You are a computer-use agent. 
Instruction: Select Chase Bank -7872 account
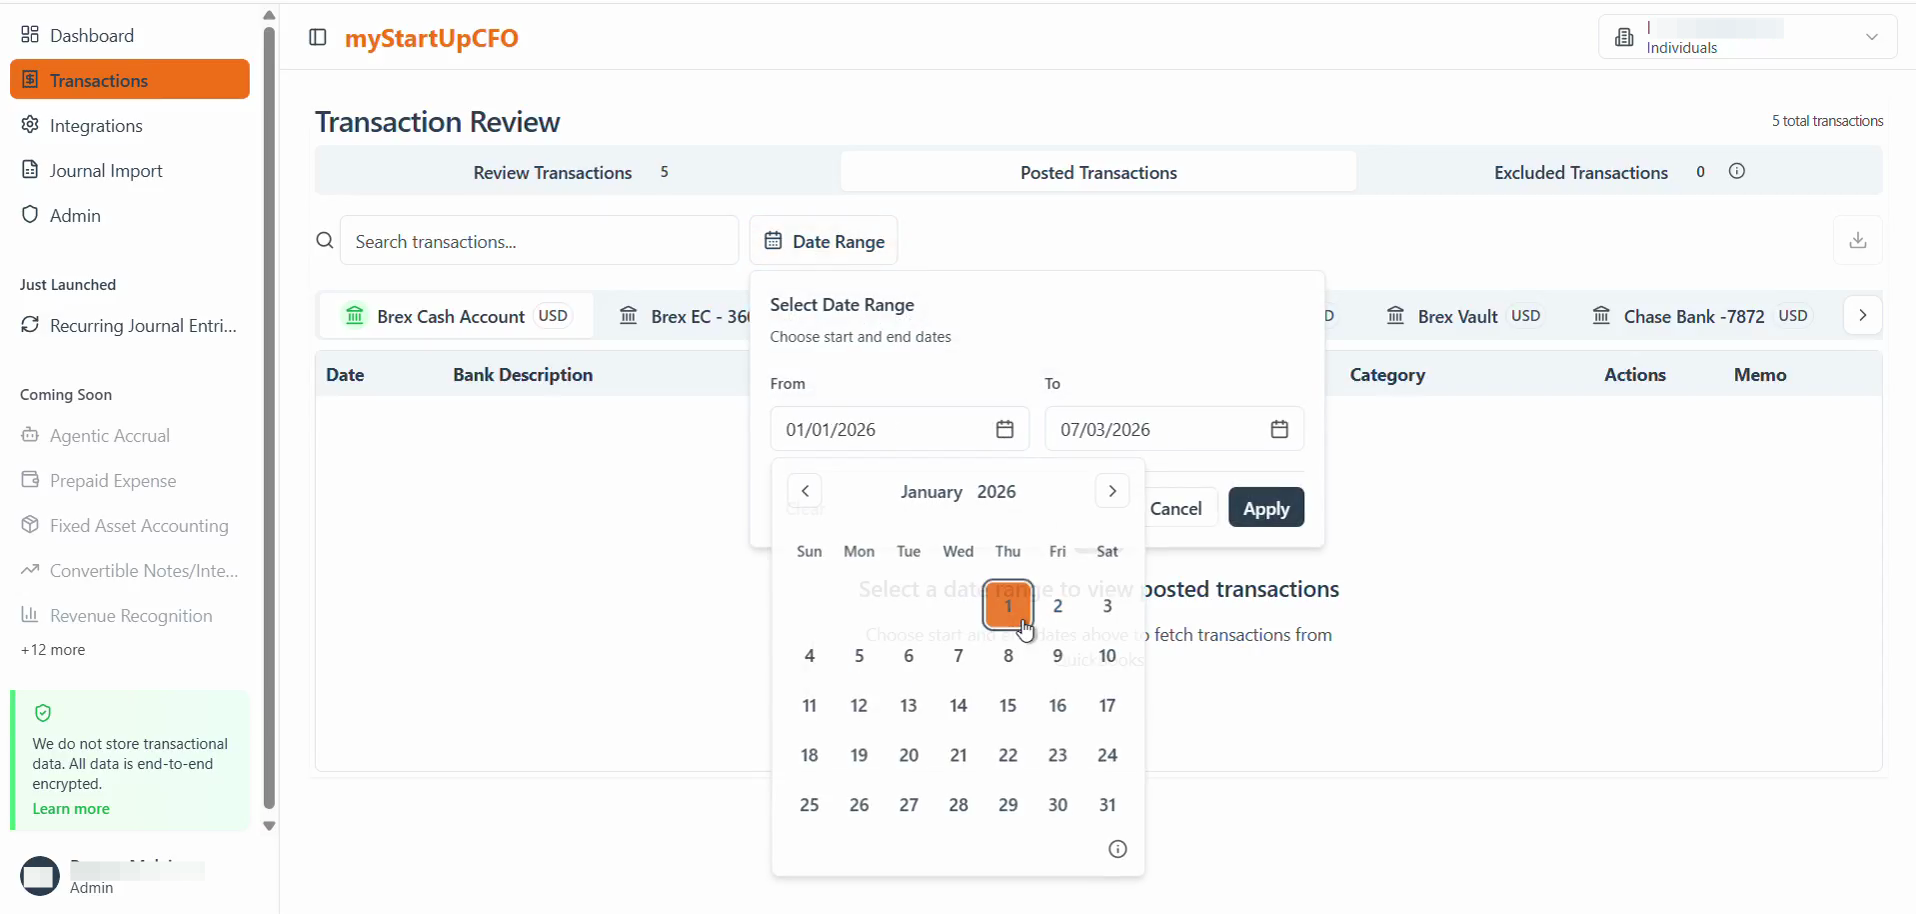point(1701,316)
